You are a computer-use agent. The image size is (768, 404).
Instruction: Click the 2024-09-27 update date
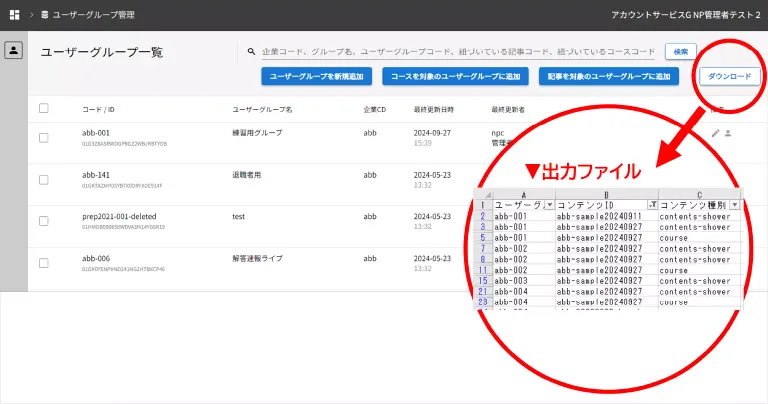tap(432, 133)
